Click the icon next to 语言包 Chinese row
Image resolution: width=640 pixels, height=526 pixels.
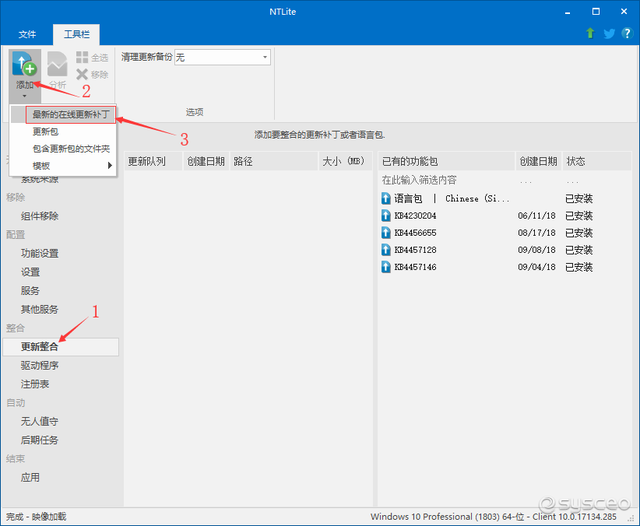click(x=386, y=199)
